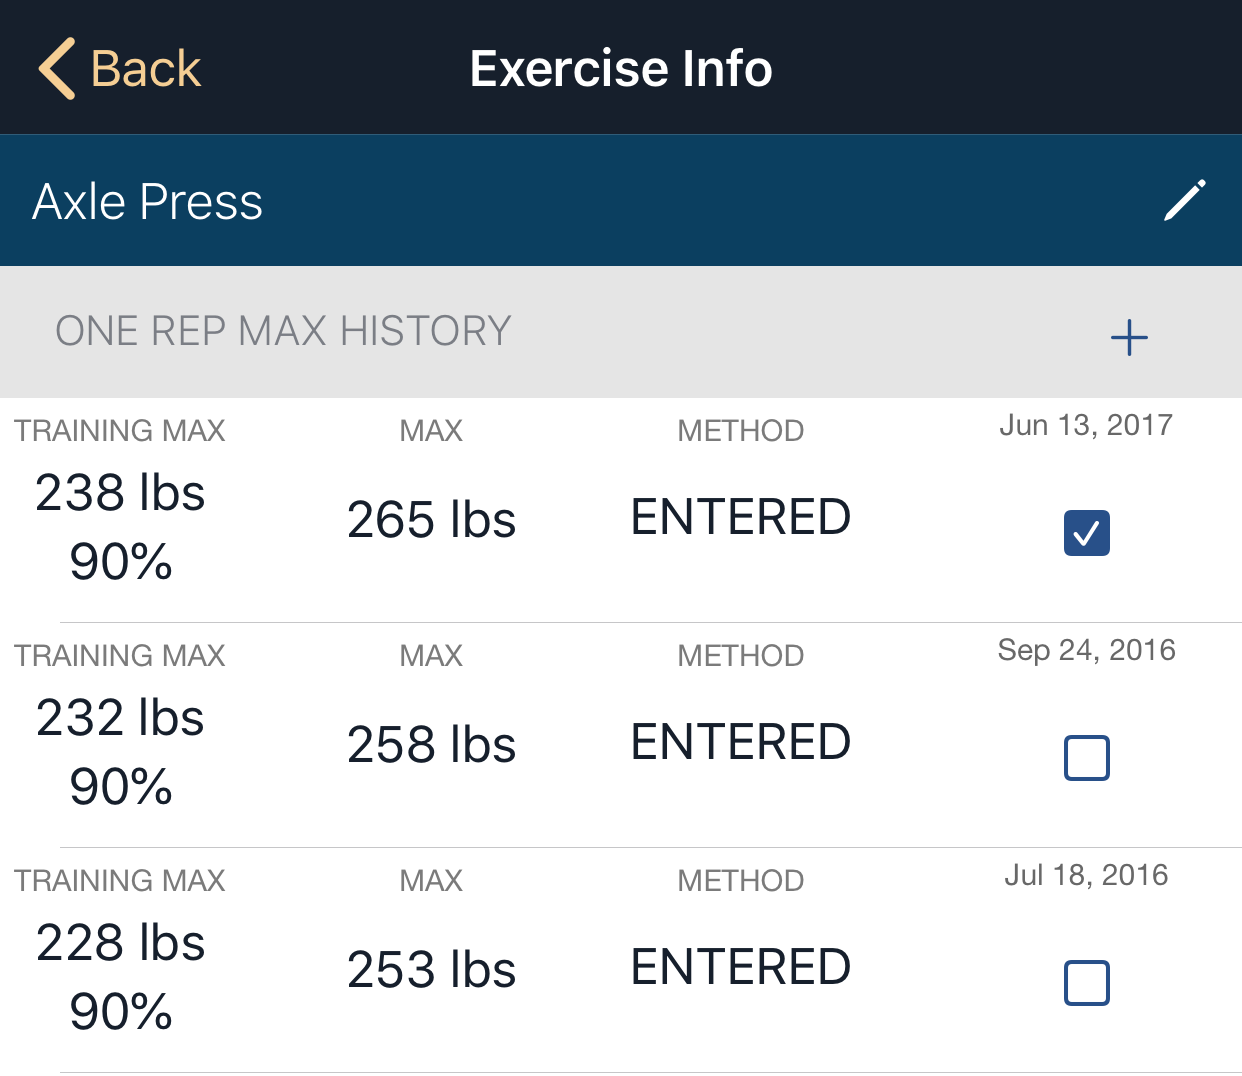Viewport: 1242px width, 1076px height.
Task: Tap the Sep 24, 2016 date
Action: pyautogui.click(x=1086, y=649)
